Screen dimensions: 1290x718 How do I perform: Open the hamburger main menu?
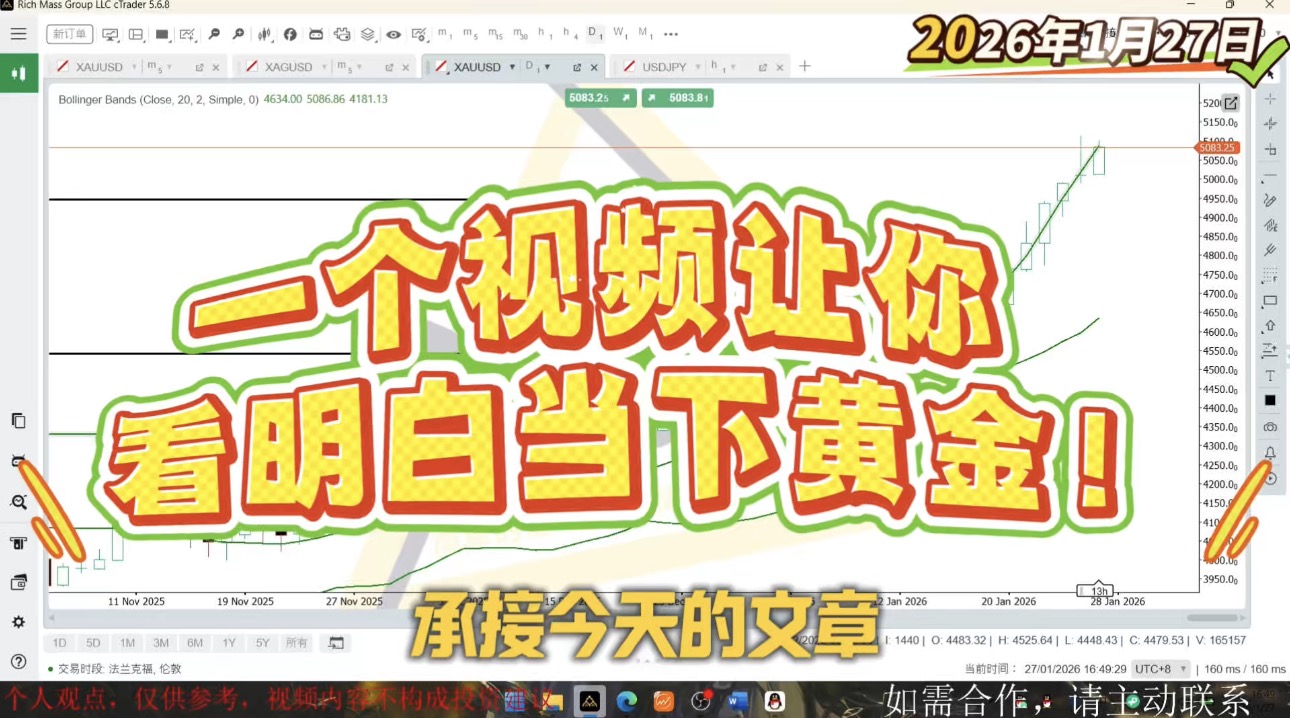pyautogui.click(x=18, y=34)
